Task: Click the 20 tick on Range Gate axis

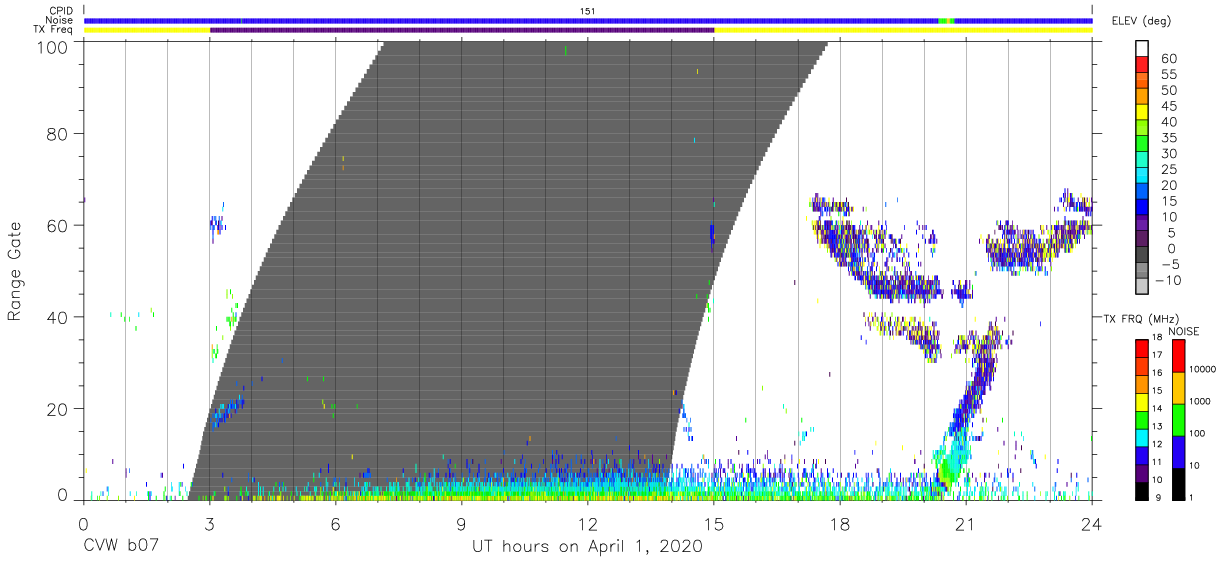Action: tap(57, 408)
